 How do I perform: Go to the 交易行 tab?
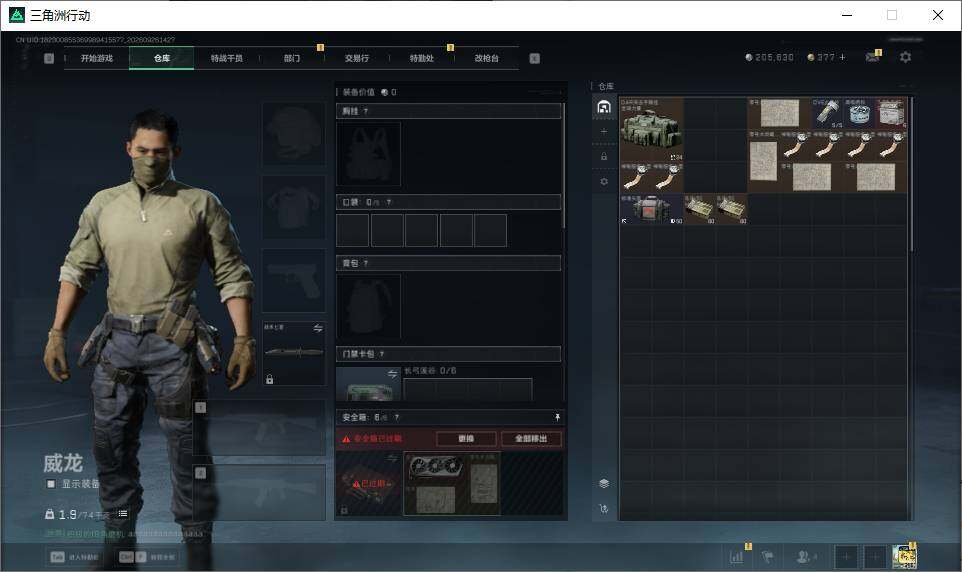tap(357, 58)
